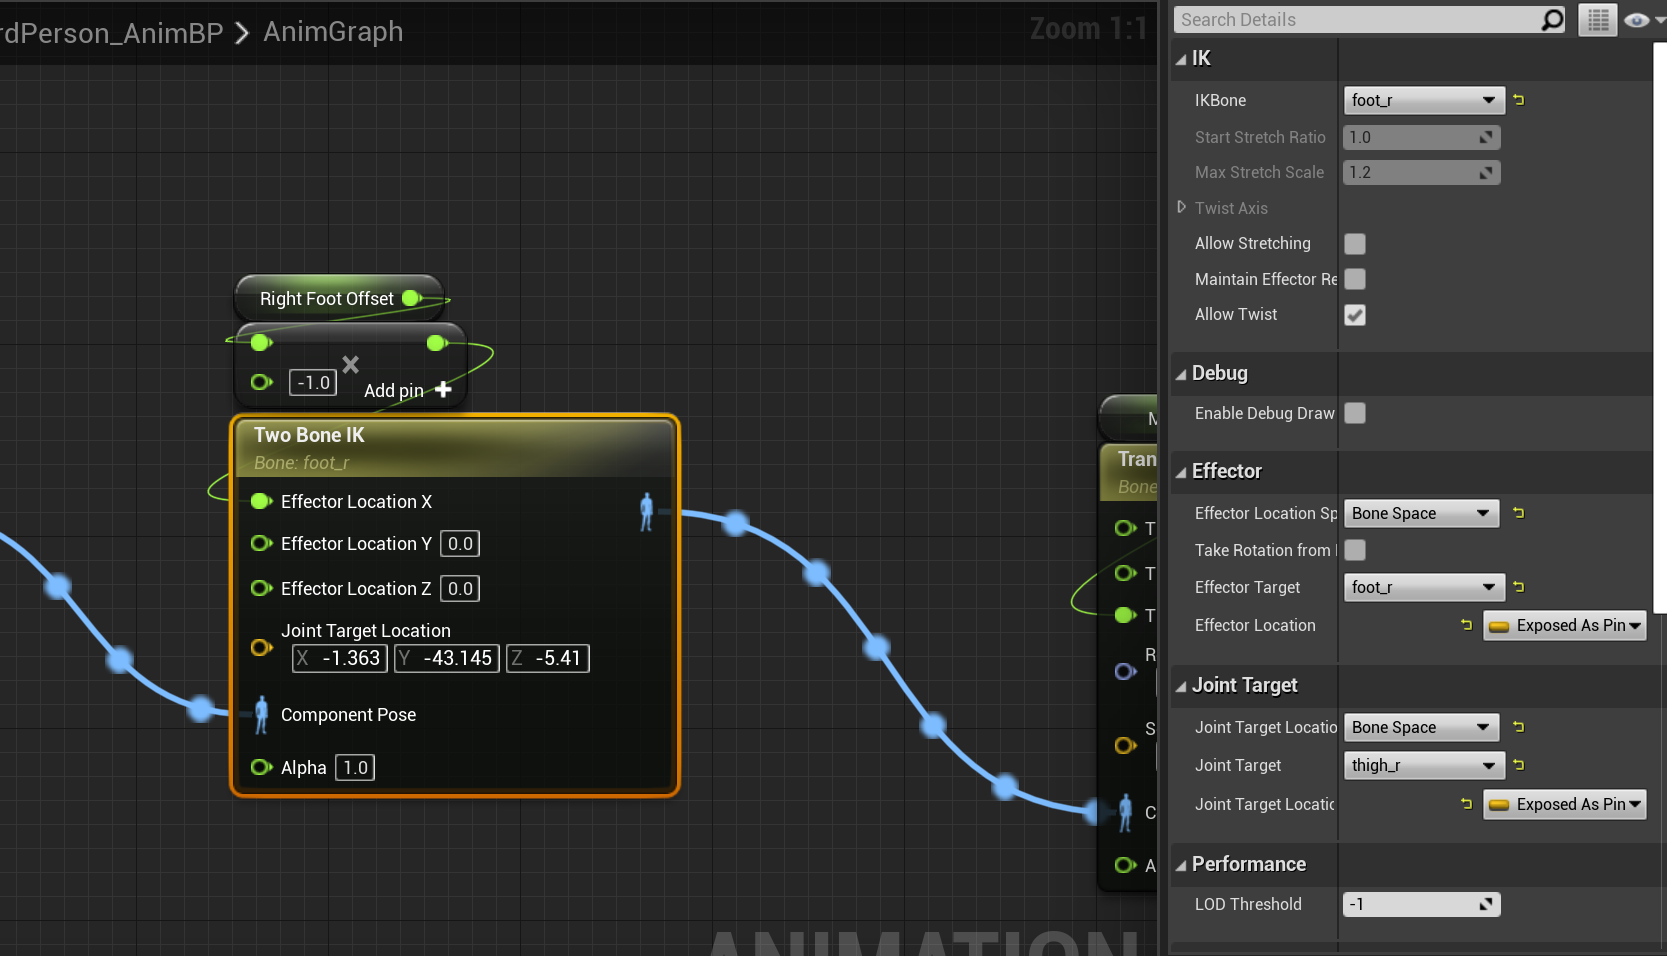
Task: Collapse the Debug category
Action: tap(1181, 374)
